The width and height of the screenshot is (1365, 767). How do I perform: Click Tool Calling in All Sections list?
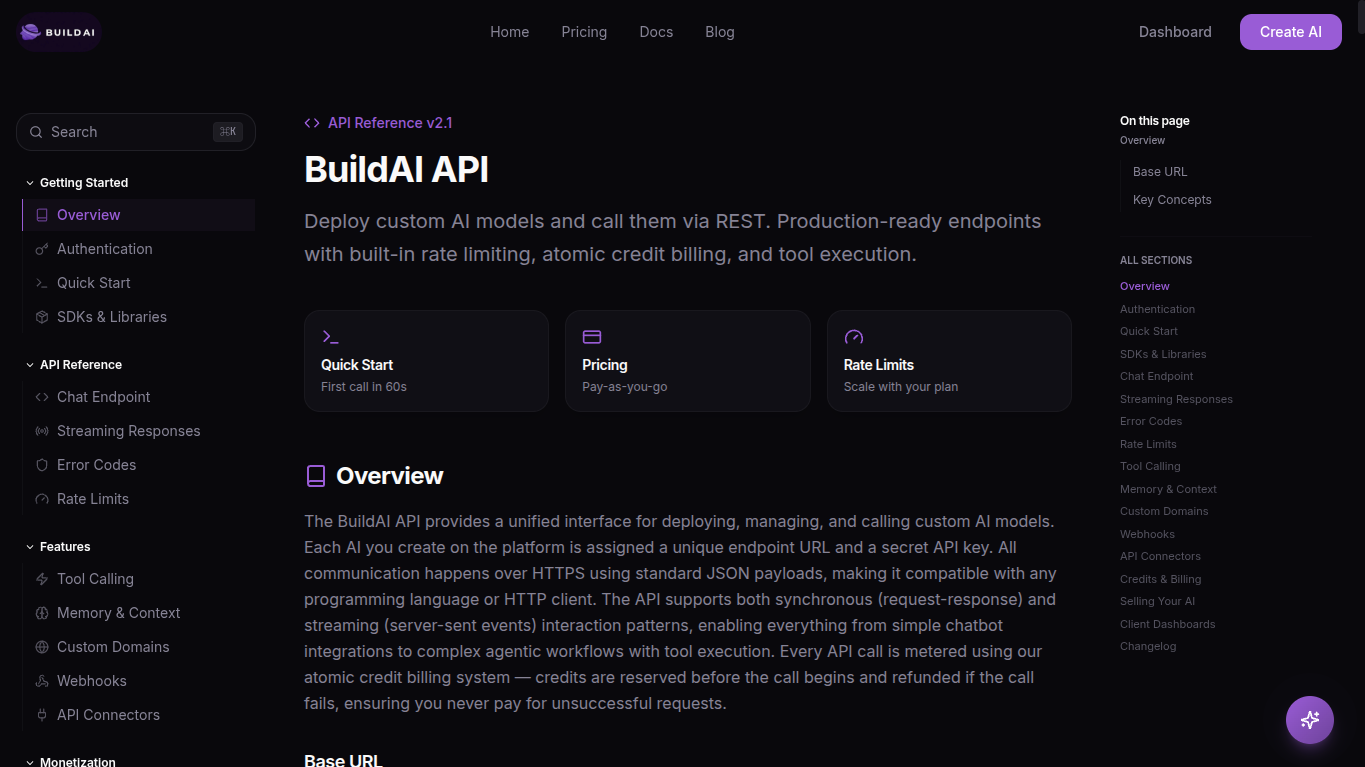tap(1150, 466)
